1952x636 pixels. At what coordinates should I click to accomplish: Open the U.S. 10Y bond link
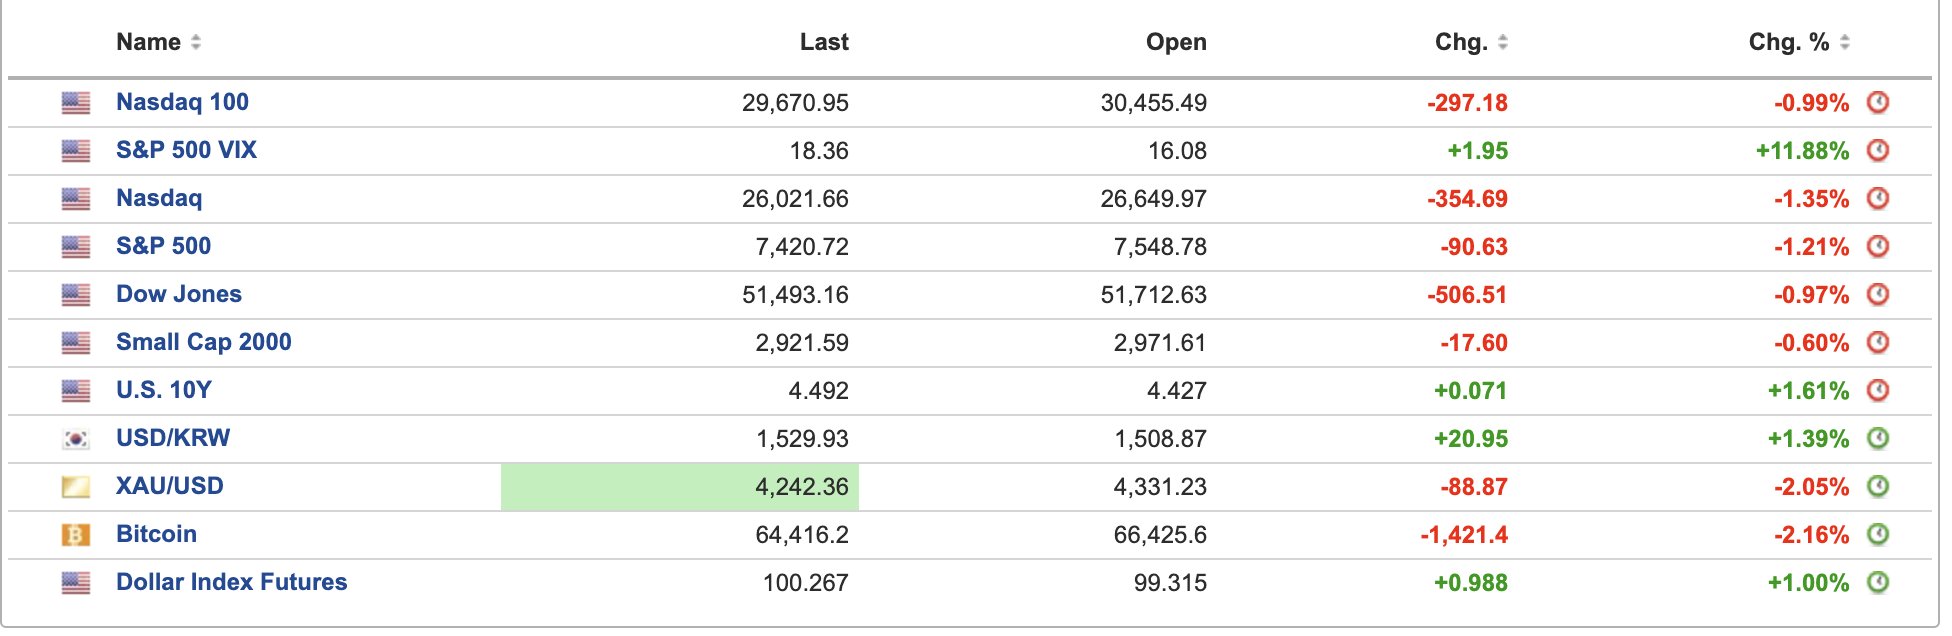click(x=164, y=390)
